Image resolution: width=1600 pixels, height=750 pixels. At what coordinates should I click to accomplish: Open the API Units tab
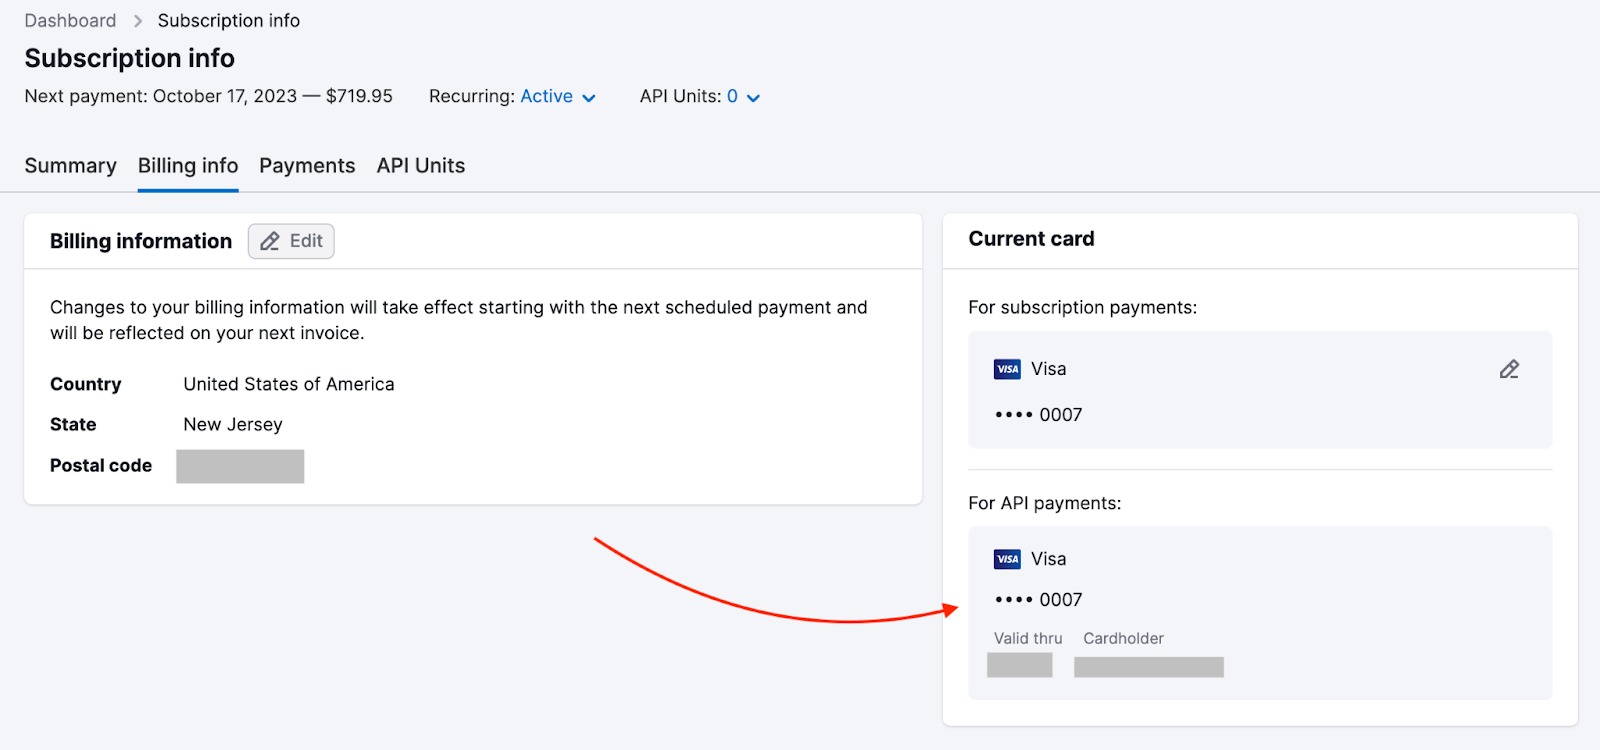(x=421, y=166)
